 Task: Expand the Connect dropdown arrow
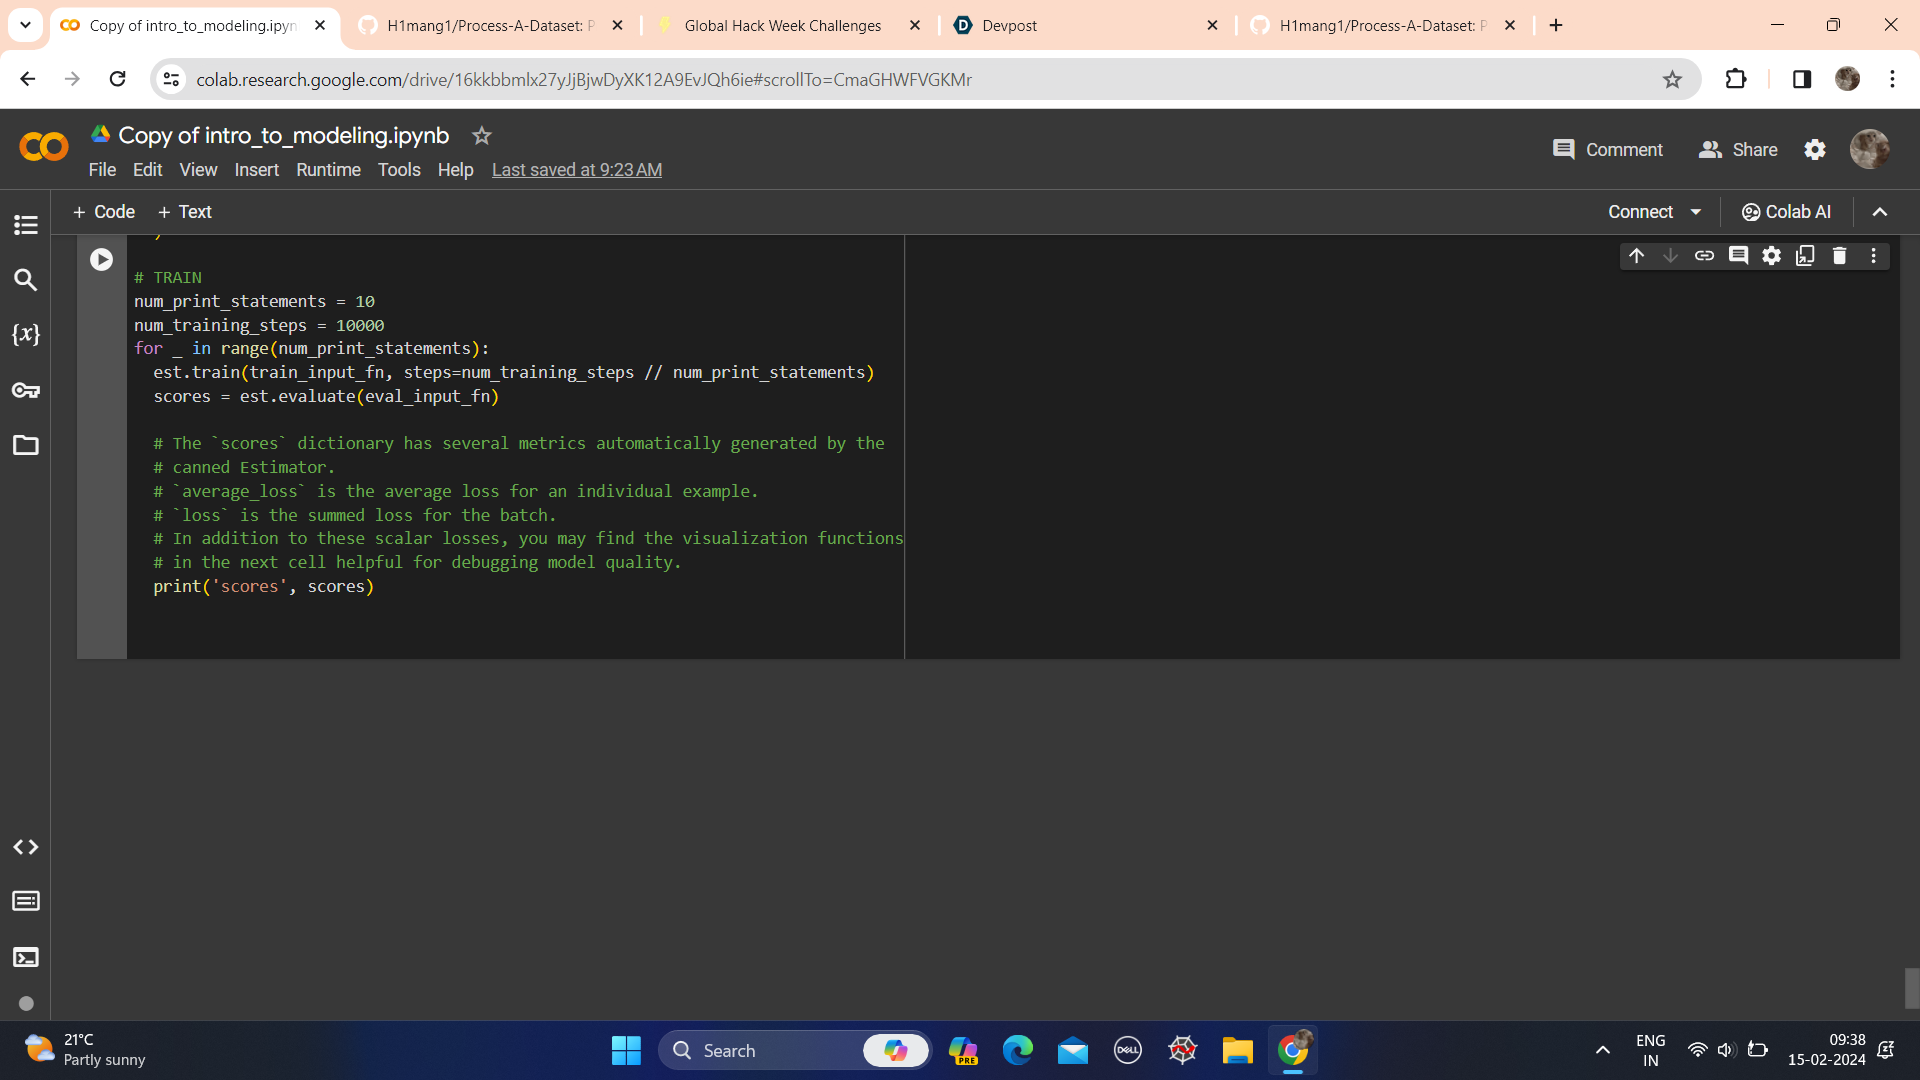click(x=1695, y=212)
